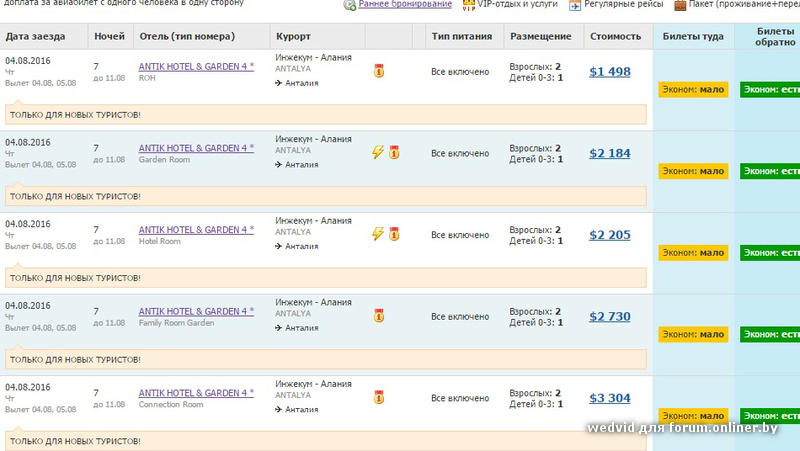Open ANTIK HOTEL & GARDEN link for Hotel Room
800x451 pixels.
196,230
